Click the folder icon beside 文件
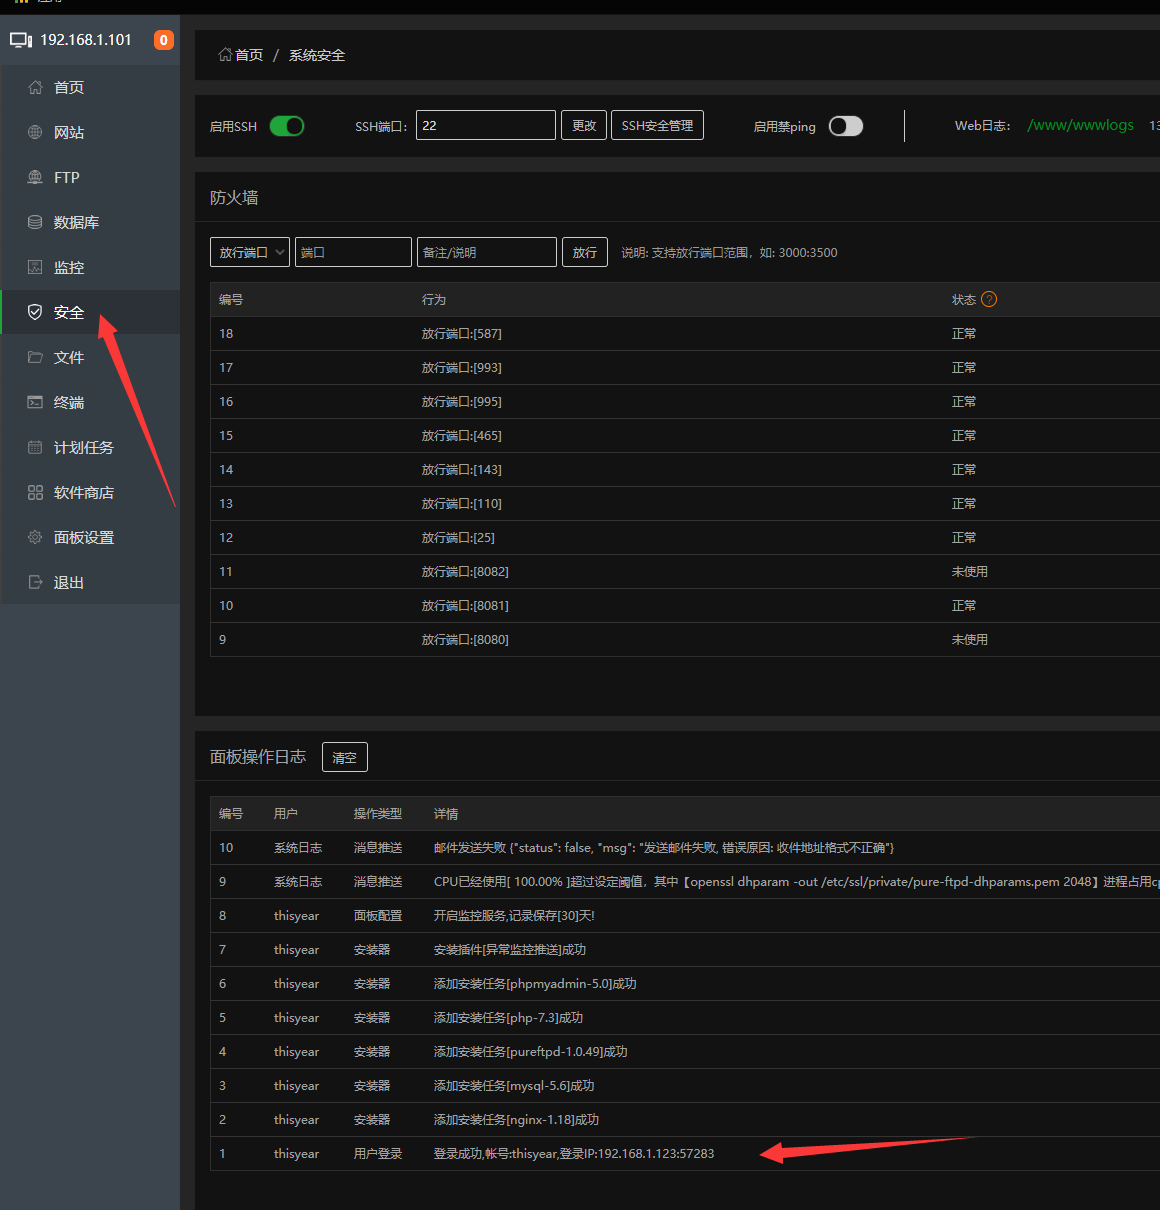Image resolution: width=1160 pixels, height=1210 pixels. (35, 358)
